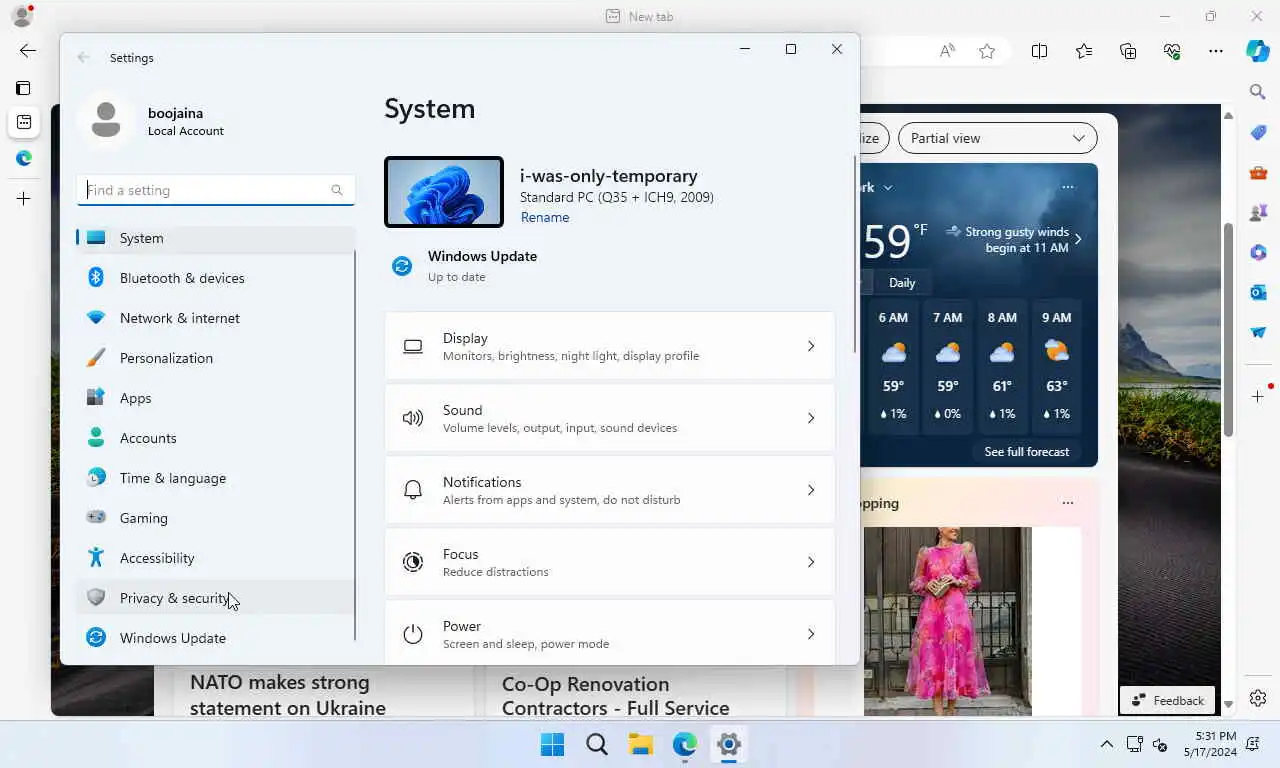Expand weather location dropdown chevron
The image size is (1280, 768).
[887, 187]
